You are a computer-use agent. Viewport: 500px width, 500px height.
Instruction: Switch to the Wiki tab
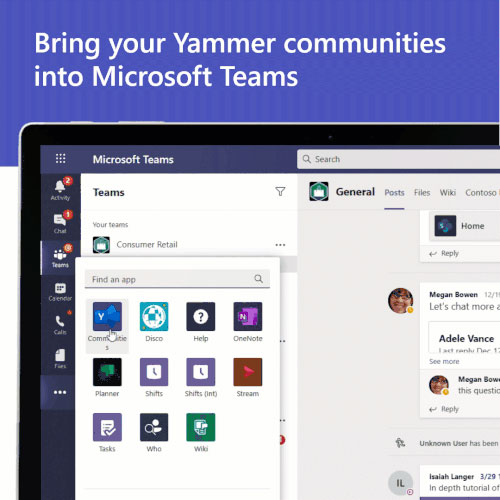[448, 193]
